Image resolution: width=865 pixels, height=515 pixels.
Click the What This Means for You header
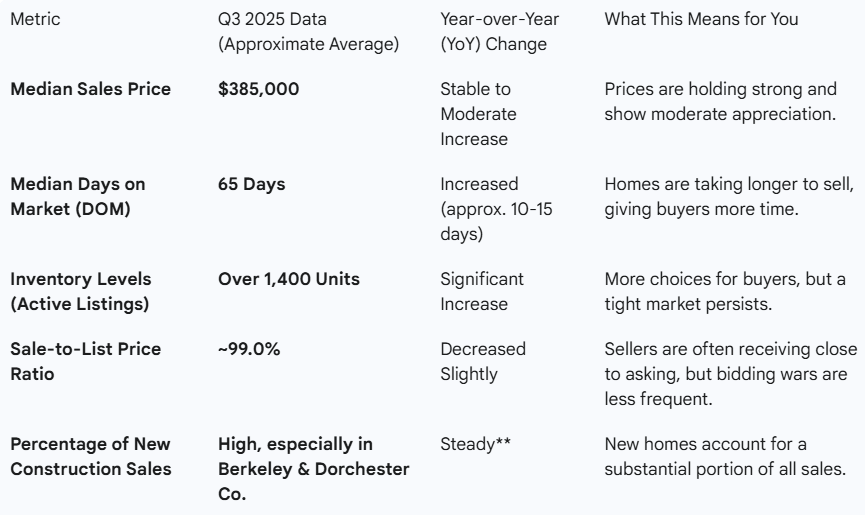[701, 19]
